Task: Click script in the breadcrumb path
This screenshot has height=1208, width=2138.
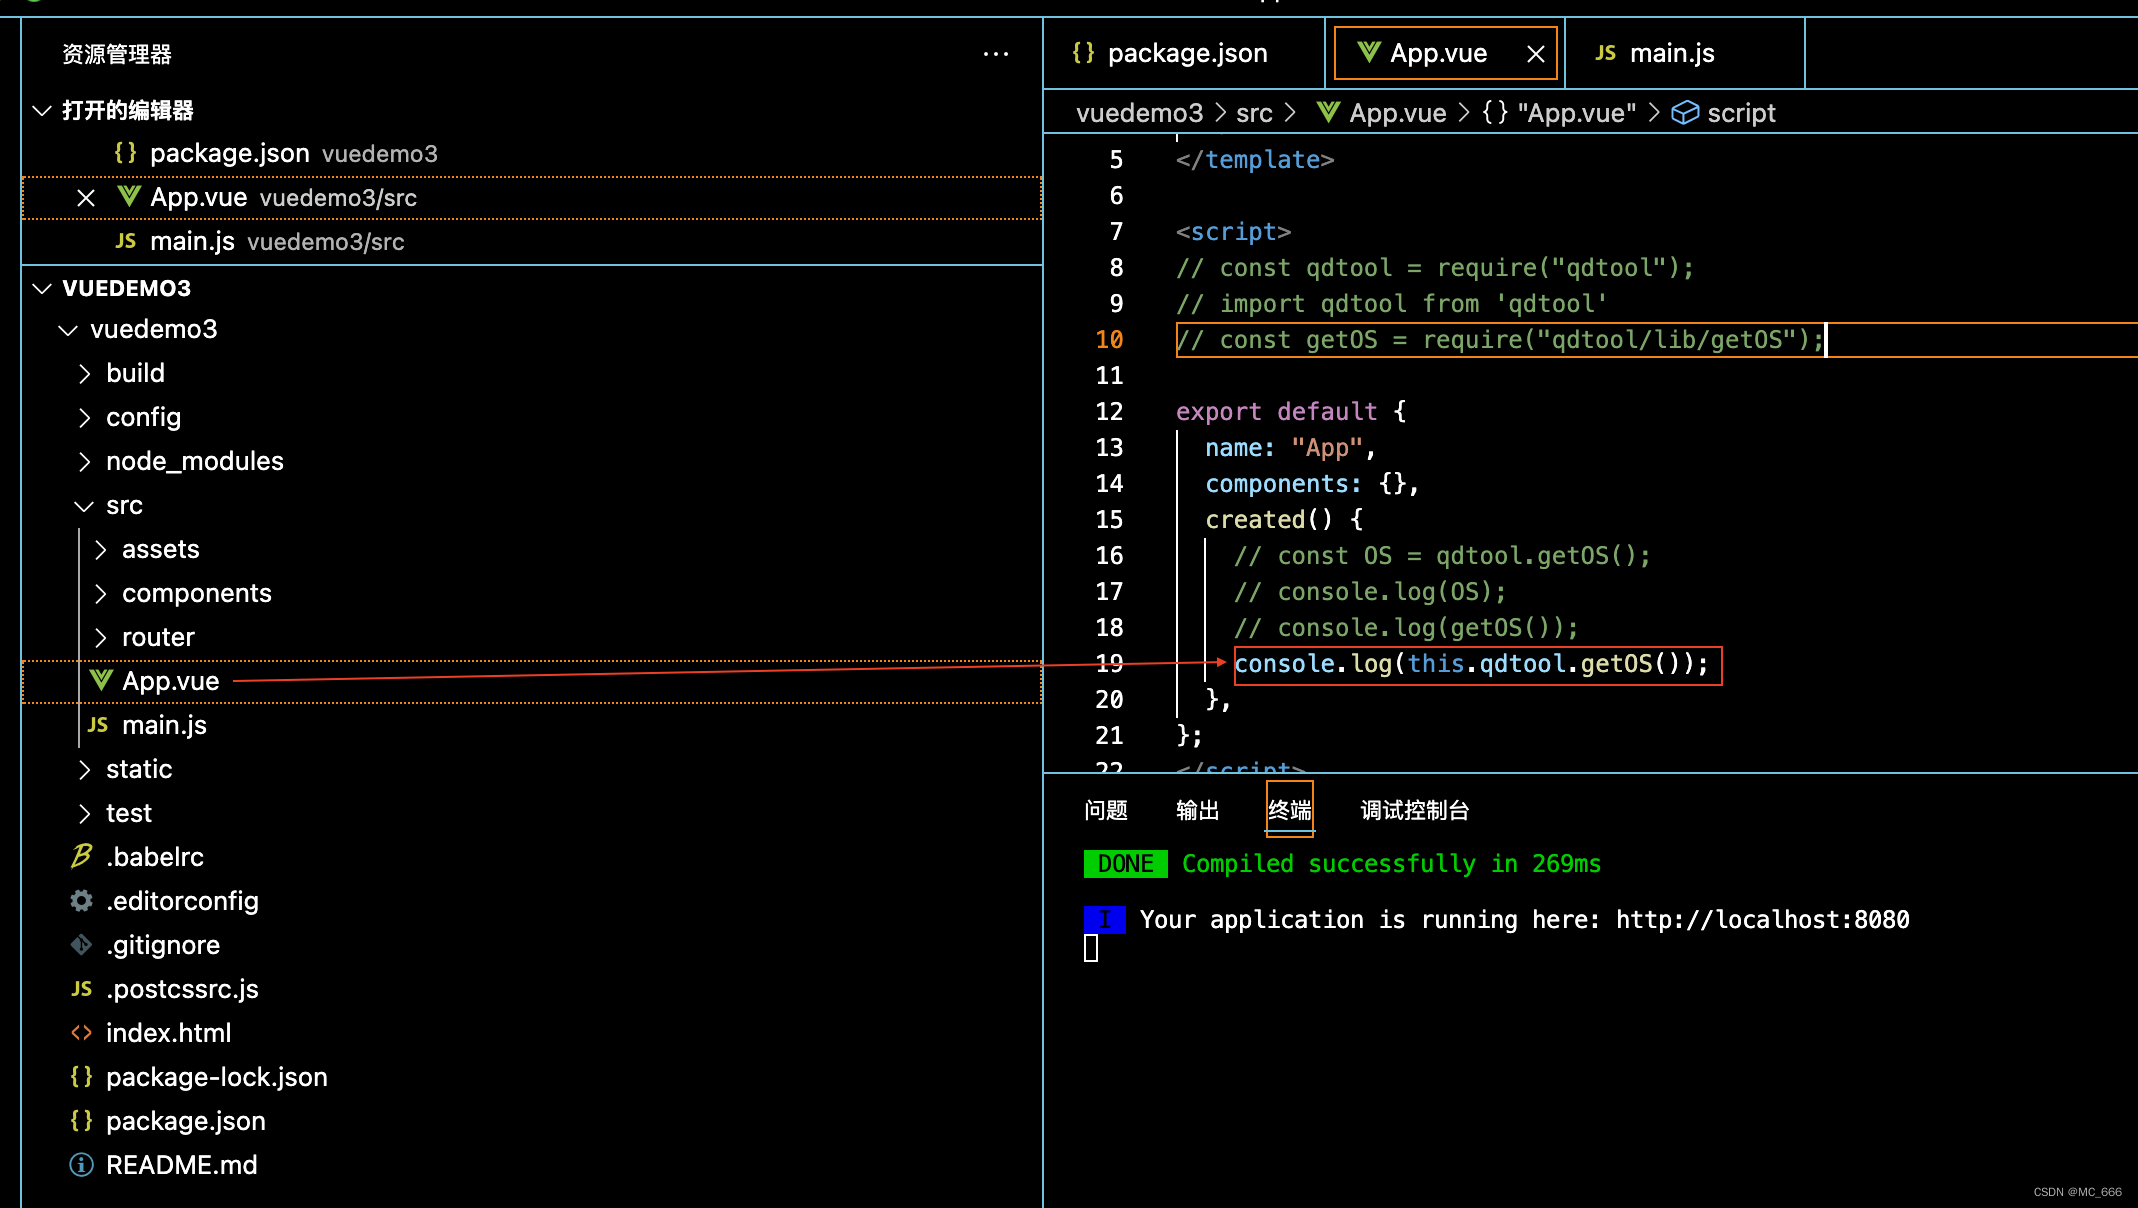Action: (1741, 113)
